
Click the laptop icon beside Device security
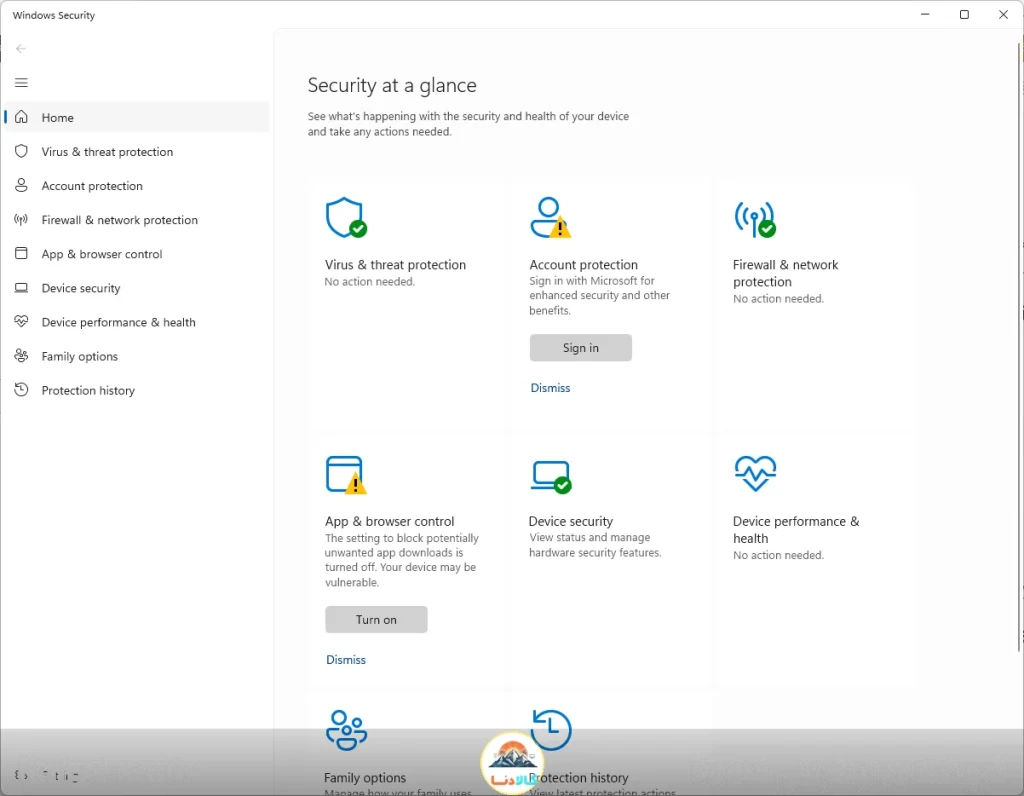[22, 287]
